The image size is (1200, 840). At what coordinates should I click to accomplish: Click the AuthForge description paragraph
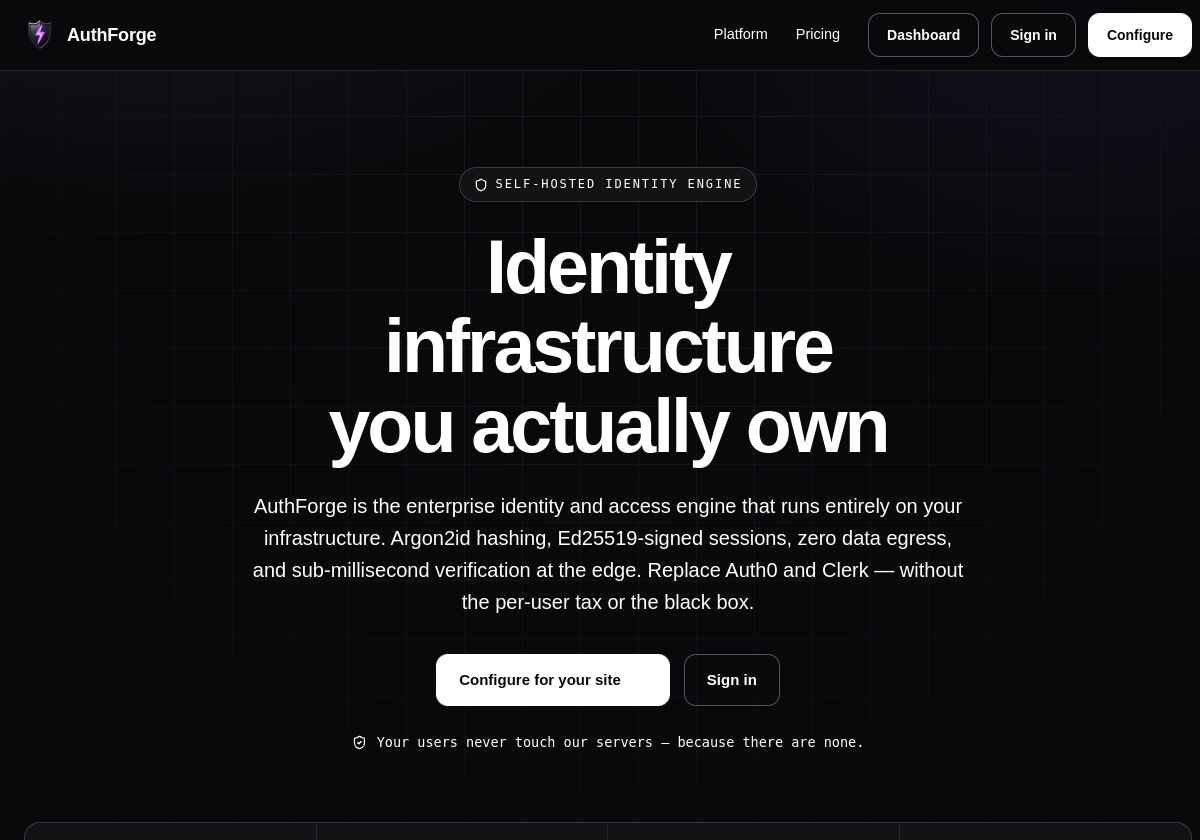608,554
